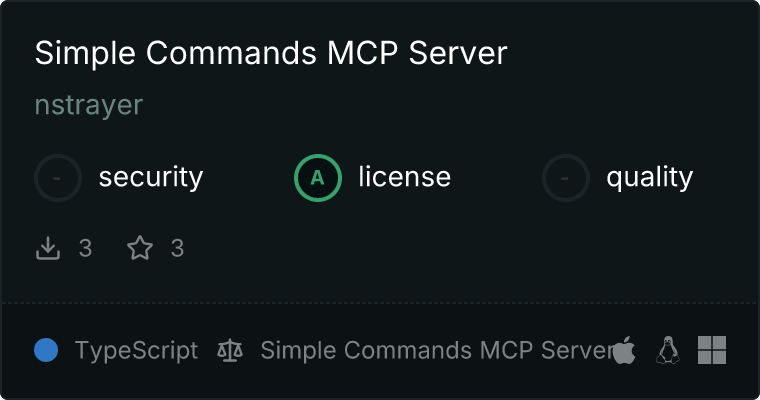
Task: Click the star count number
Action: [x=177, y=248]
